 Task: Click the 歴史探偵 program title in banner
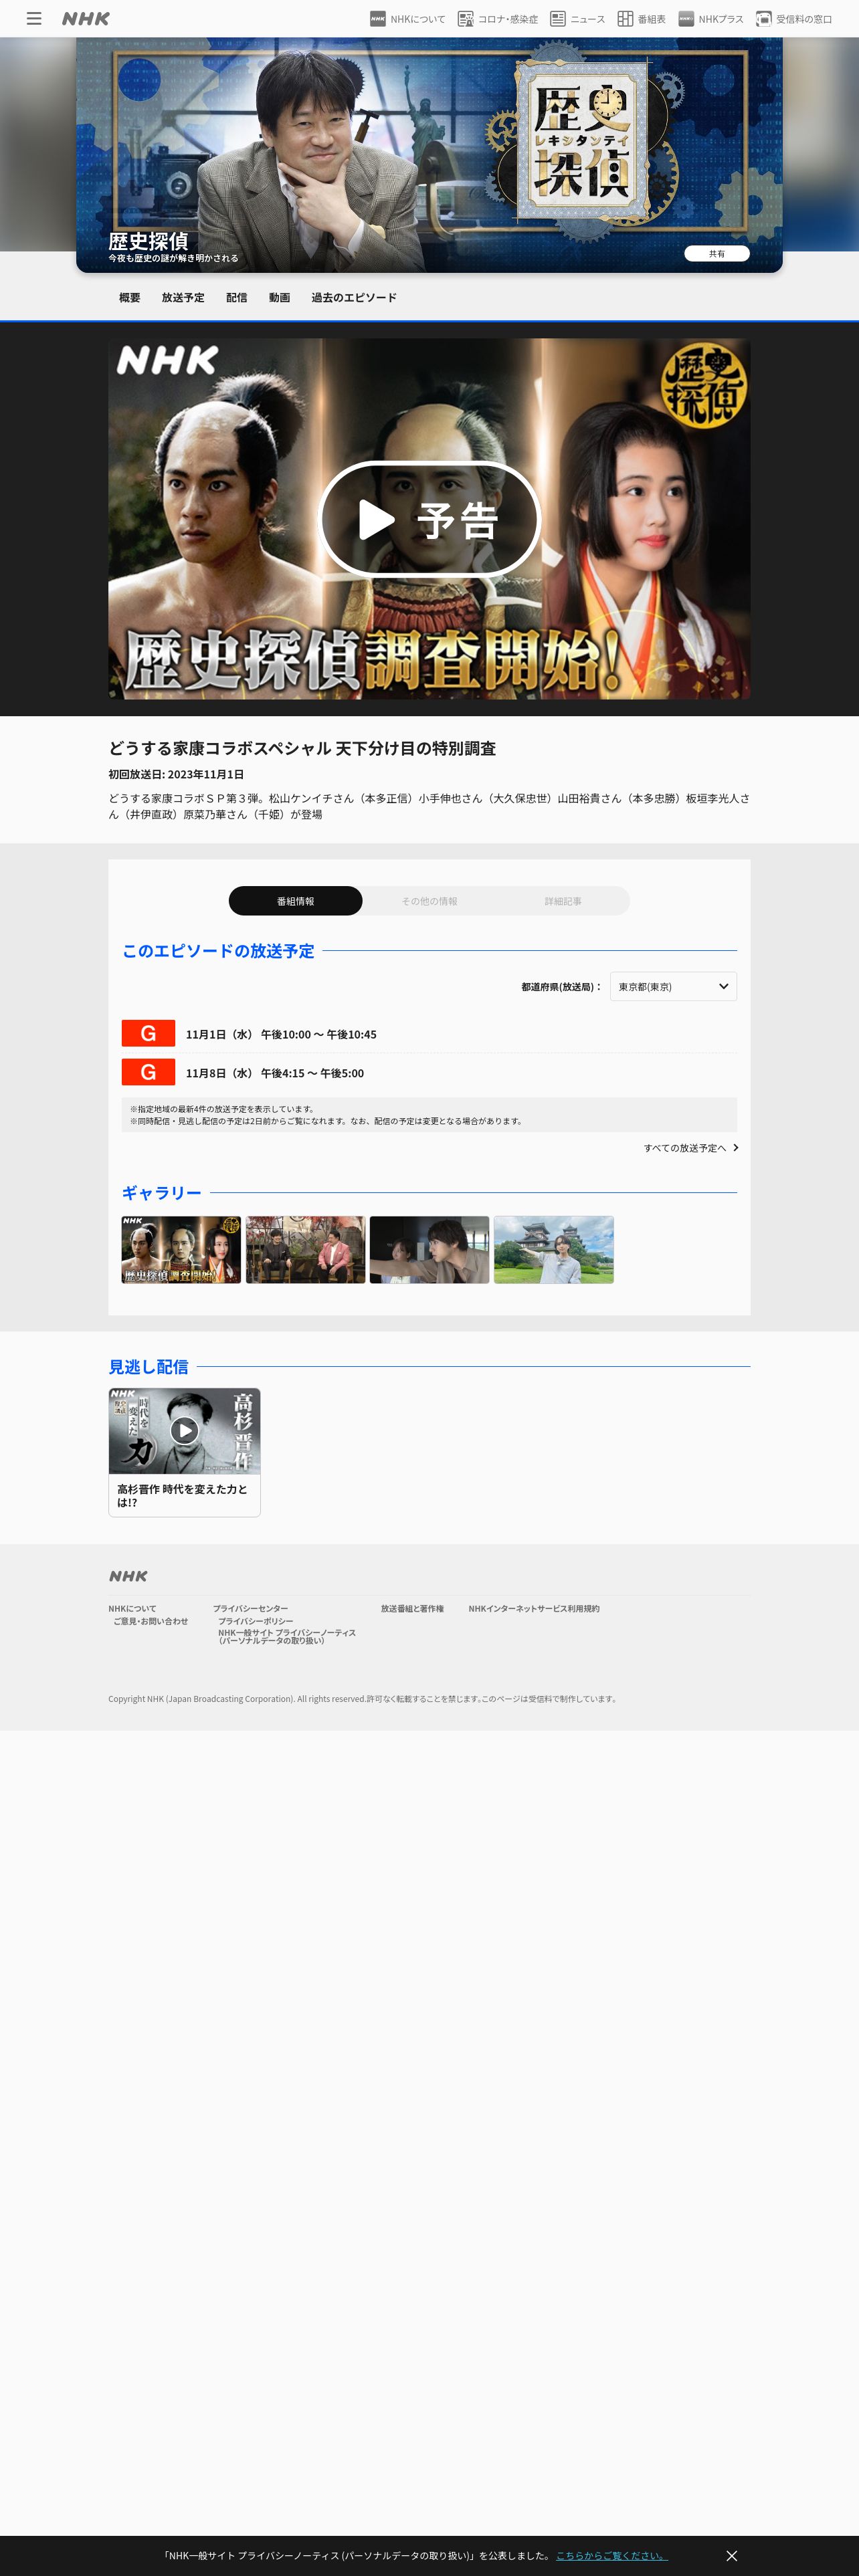pyautogui.click(x=148, y=241)
